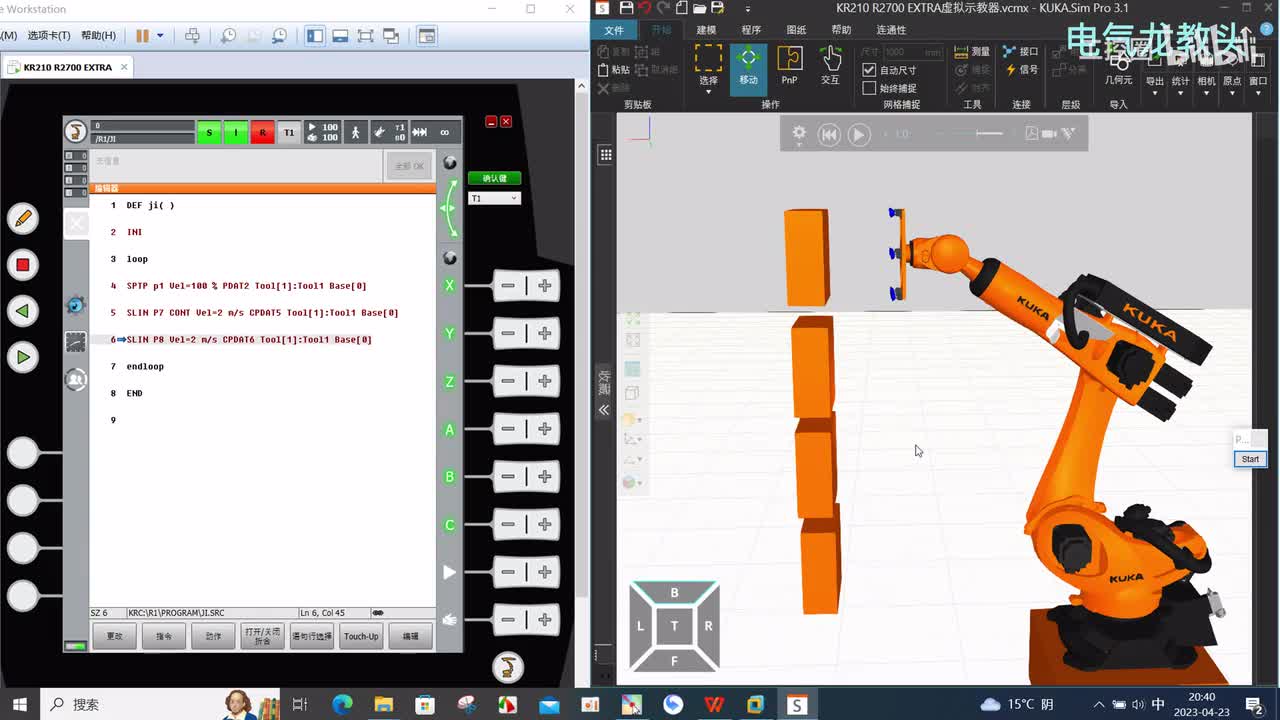Select the KR210 R2700 EXTRA VM tab
Viewport: 1280px width, 720px height.
(68, 67)
